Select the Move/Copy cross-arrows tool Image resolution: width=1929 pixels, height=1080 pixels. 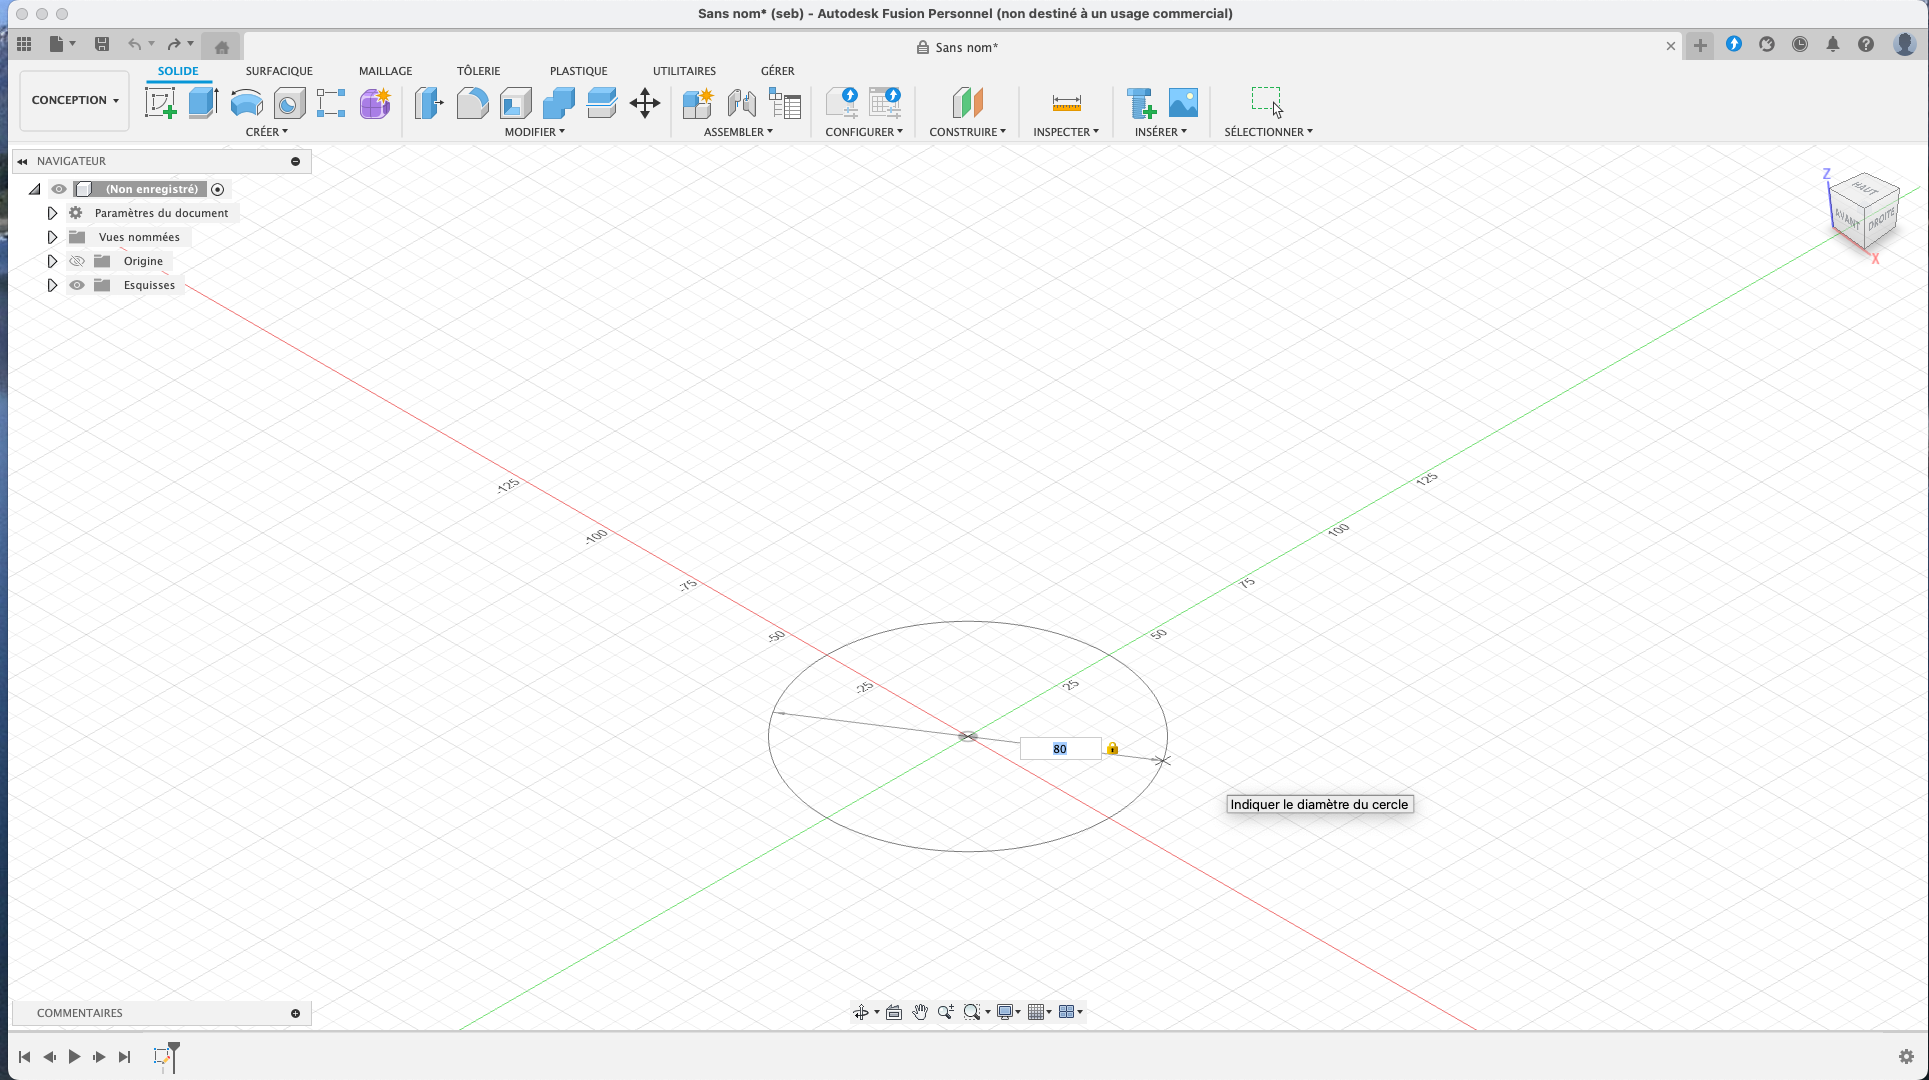[x=644, y=103]
